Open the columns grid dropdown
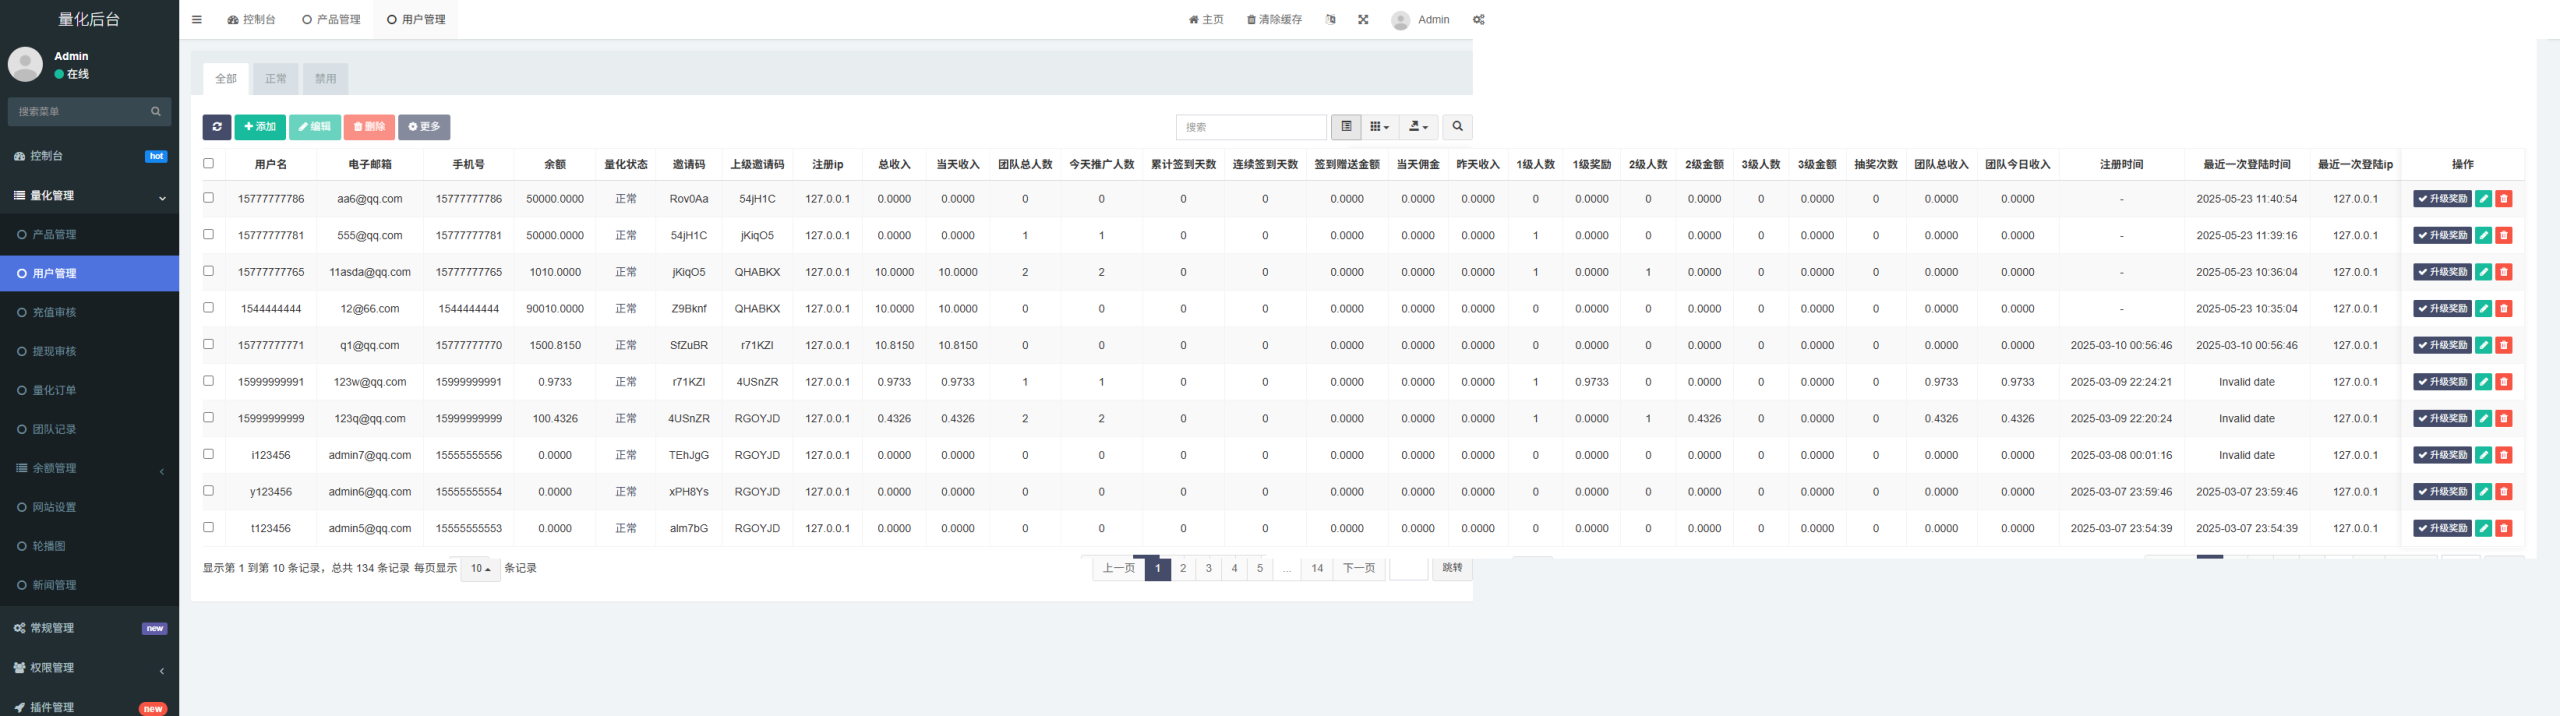The image size is (2560, 716). pyautogui.click(x=1379, y=127)
